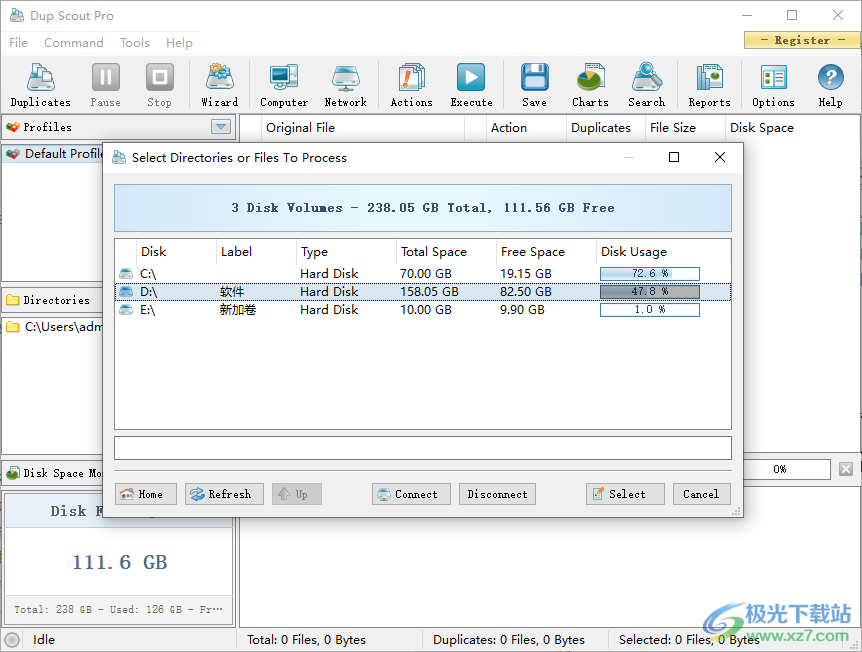Screen dimensions: 862x652
Task: Click the Duplicates column header in results
Action: point(606,128)
